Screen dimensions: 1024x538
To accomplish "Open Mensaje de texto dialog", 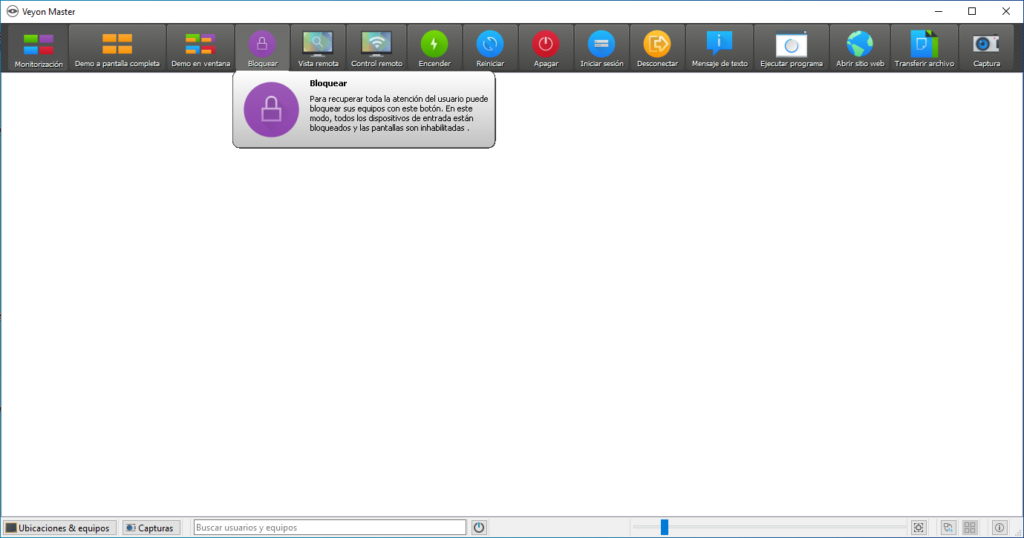I will pos(719,48).
